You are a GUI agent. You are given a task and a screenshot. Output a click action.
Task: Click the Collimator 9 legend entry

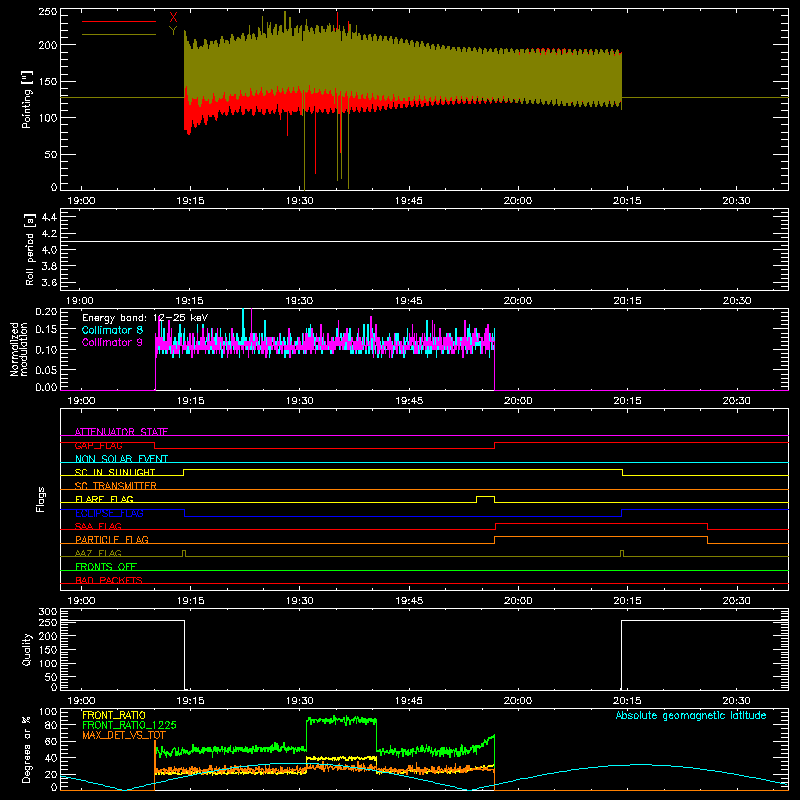112,342
